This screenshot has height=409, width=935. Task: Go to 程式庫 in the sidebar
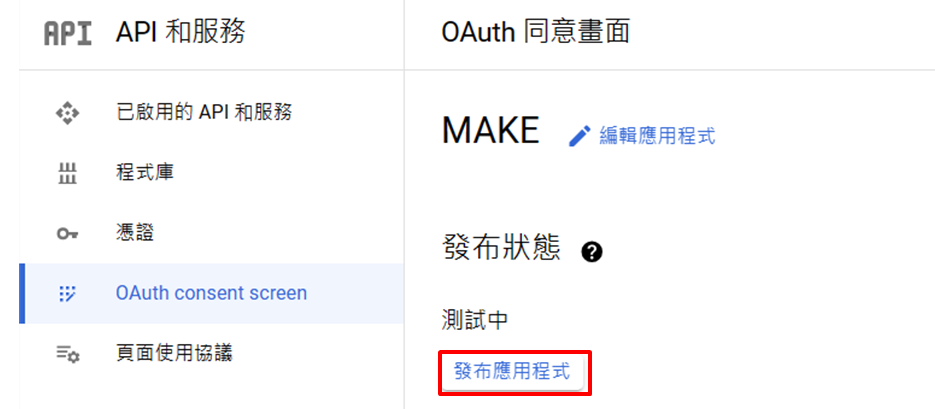click(145, 173)
